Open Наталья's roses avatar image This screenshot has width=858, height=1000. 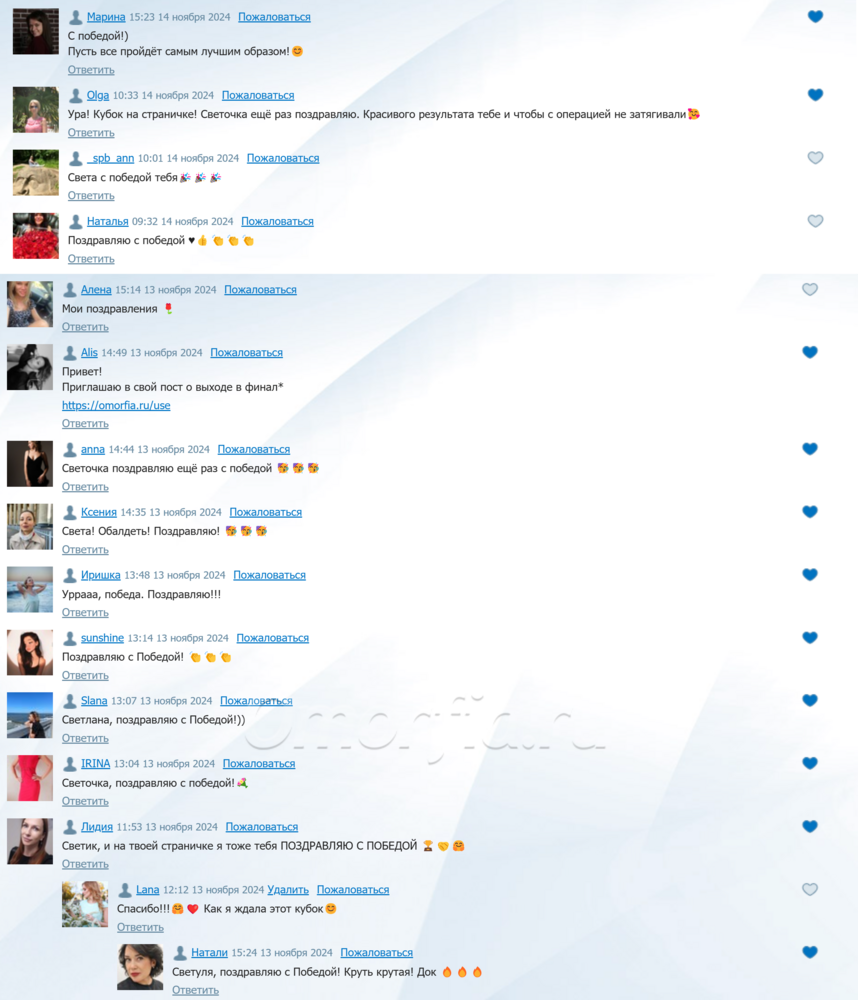pyautogui.click(x=36, y=236)
